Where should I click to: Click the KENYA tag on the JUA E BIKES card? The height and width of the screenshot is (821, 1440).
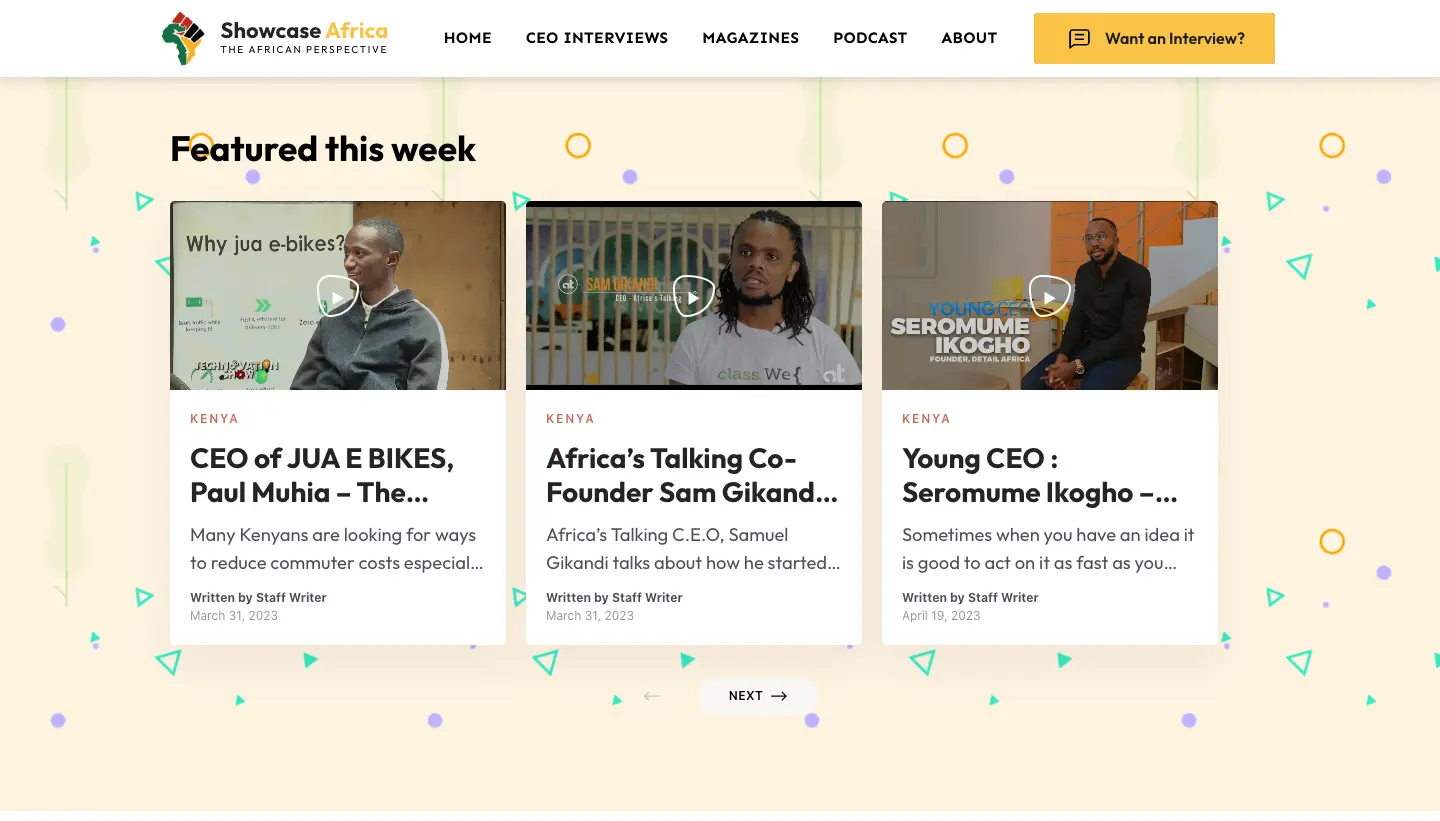[x=215, y=419]
